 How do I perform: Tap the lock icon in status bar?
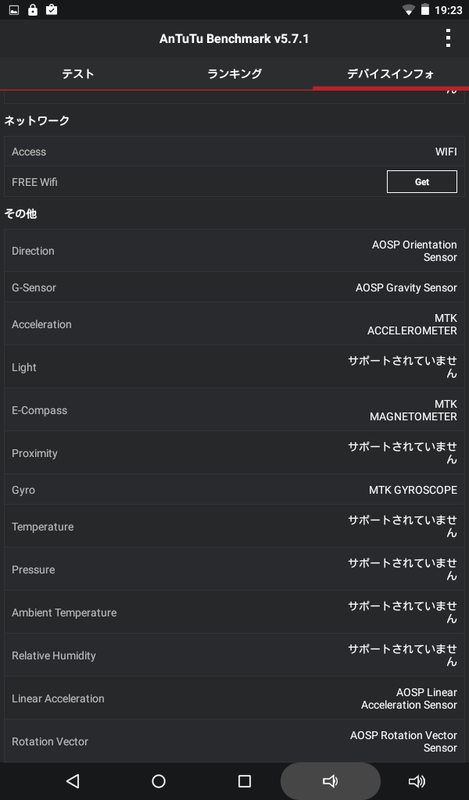pyautogui.click(x=33, y=10)
